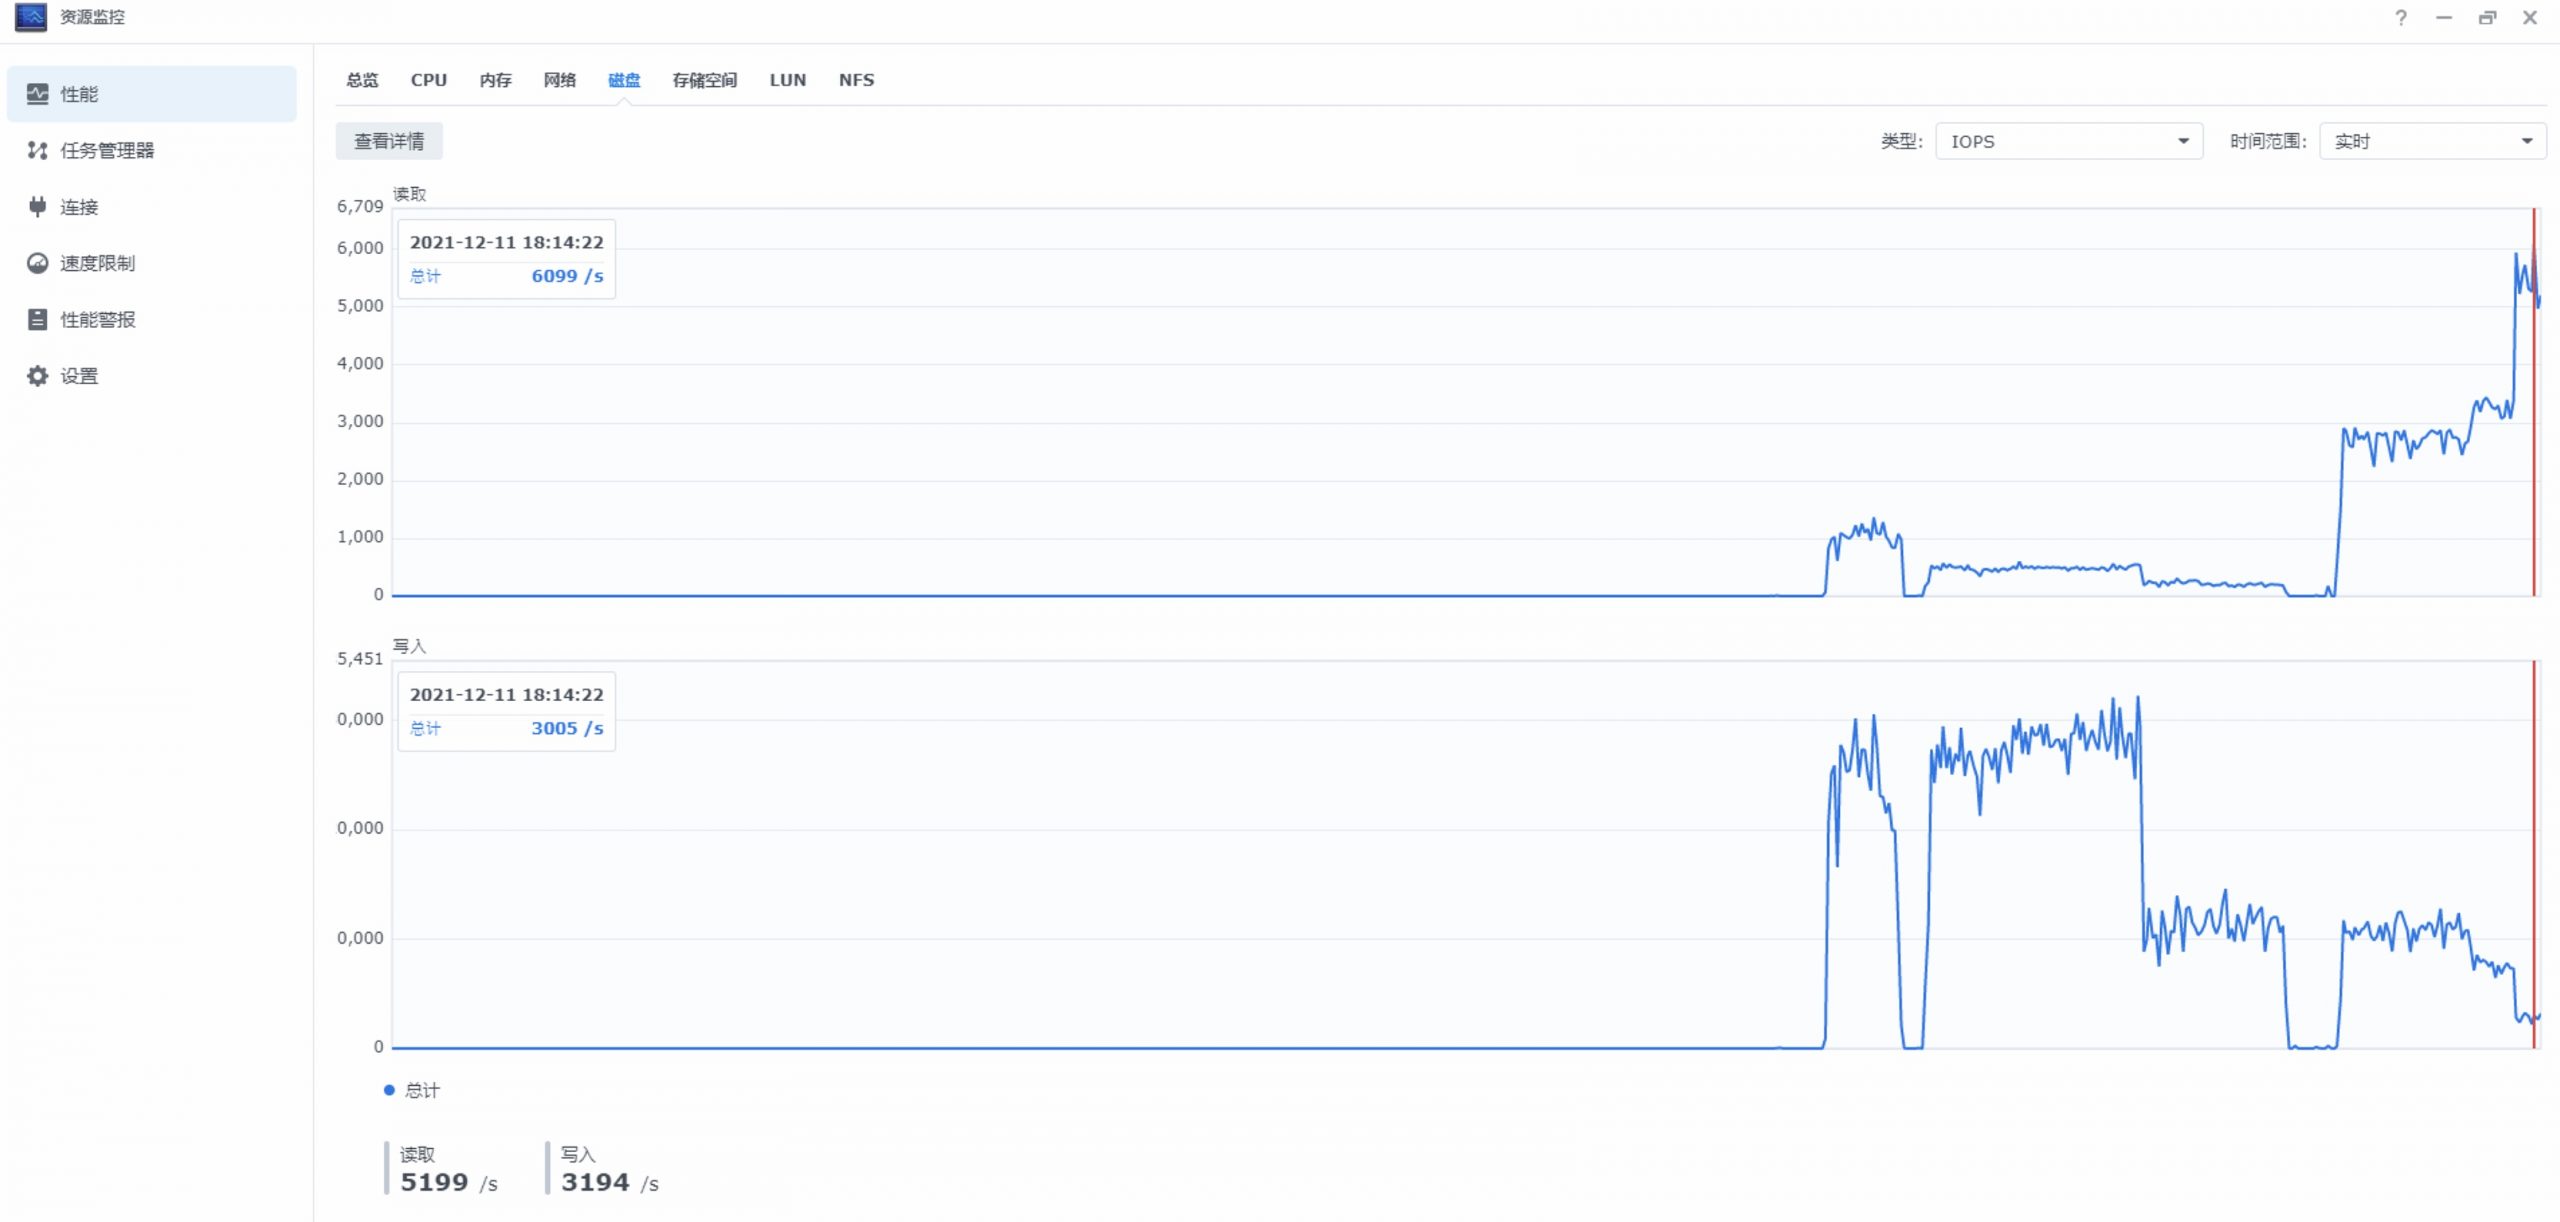The image size is (2560, 1222).
Task: Click the 读取 chart title
Action: click(410, 194)
